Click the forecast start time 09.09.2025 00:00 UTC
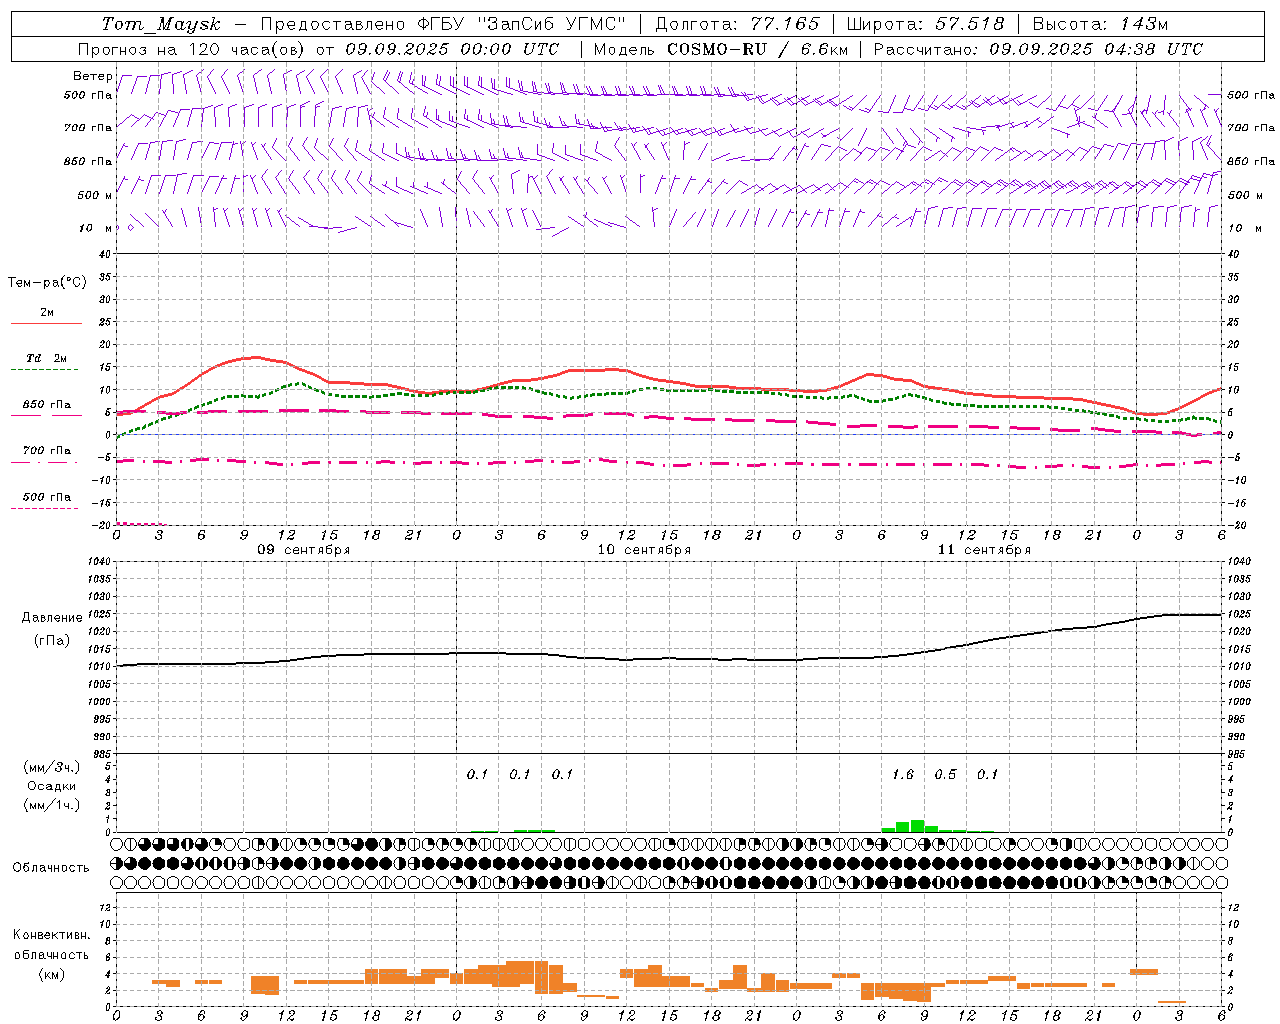Screen dimensions: 1280x1024 [452, 49]
